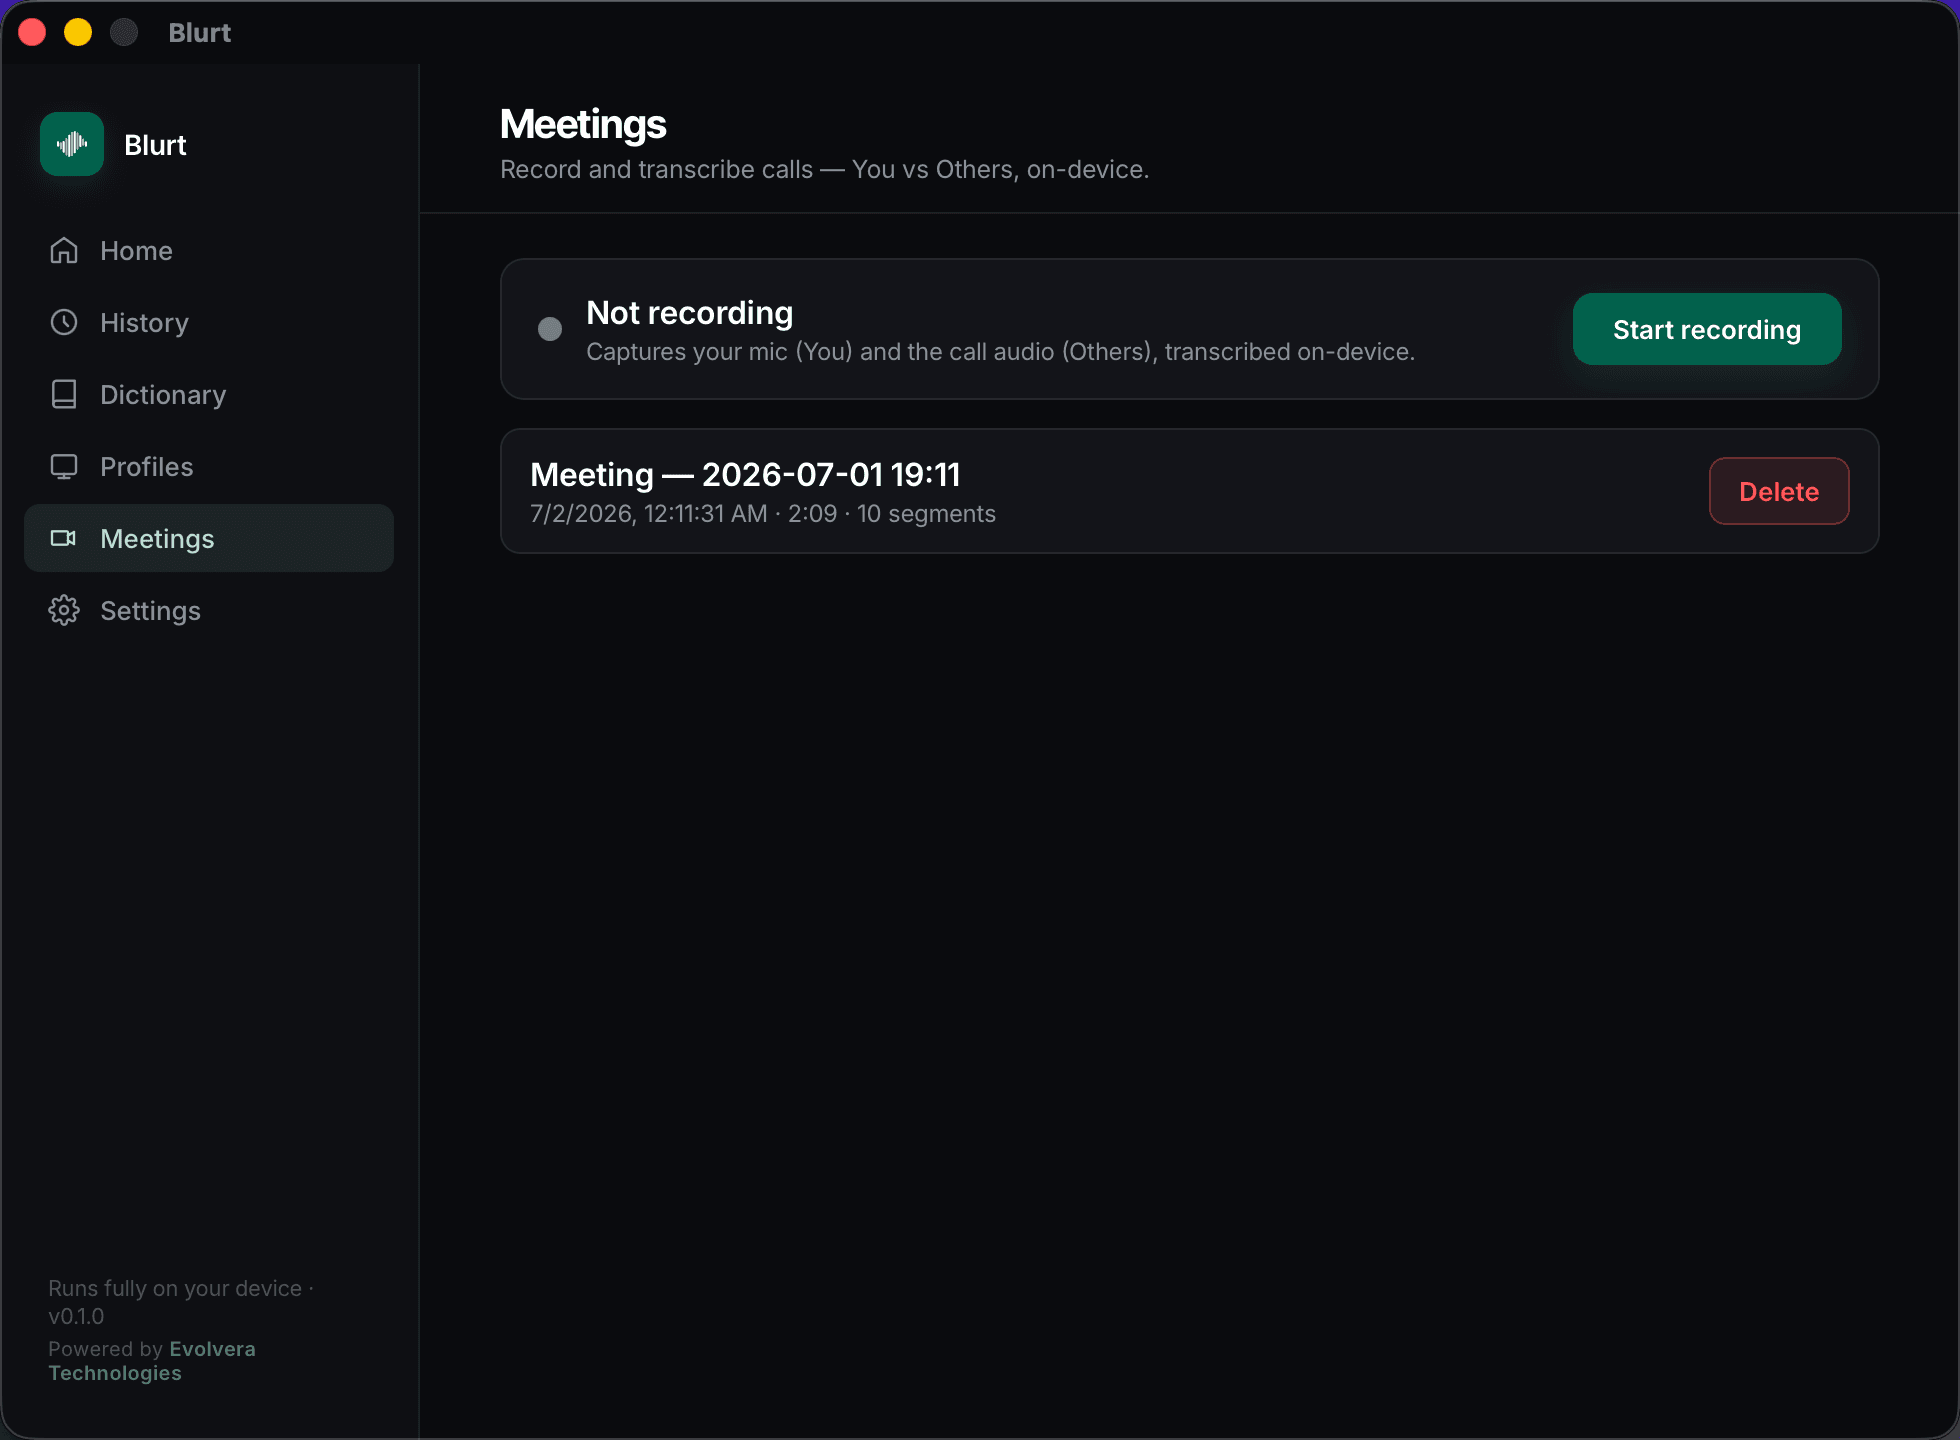The image size is (1960, 1440).
Task: Delete the 2026-07-01 19:11 meeting
Action: (x=1779, y=491)
